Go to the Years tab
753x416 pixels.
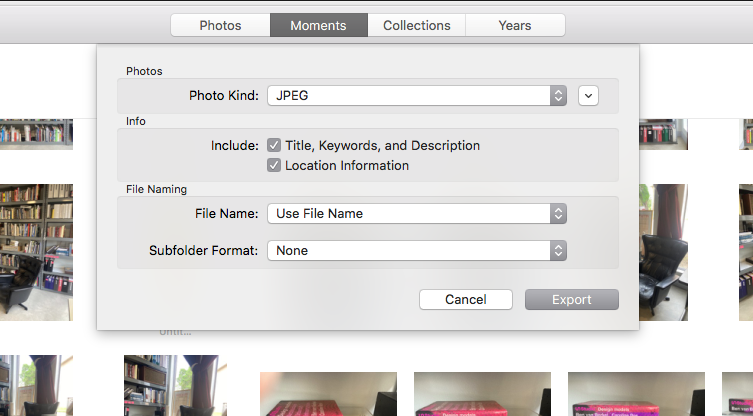[514, 25]
